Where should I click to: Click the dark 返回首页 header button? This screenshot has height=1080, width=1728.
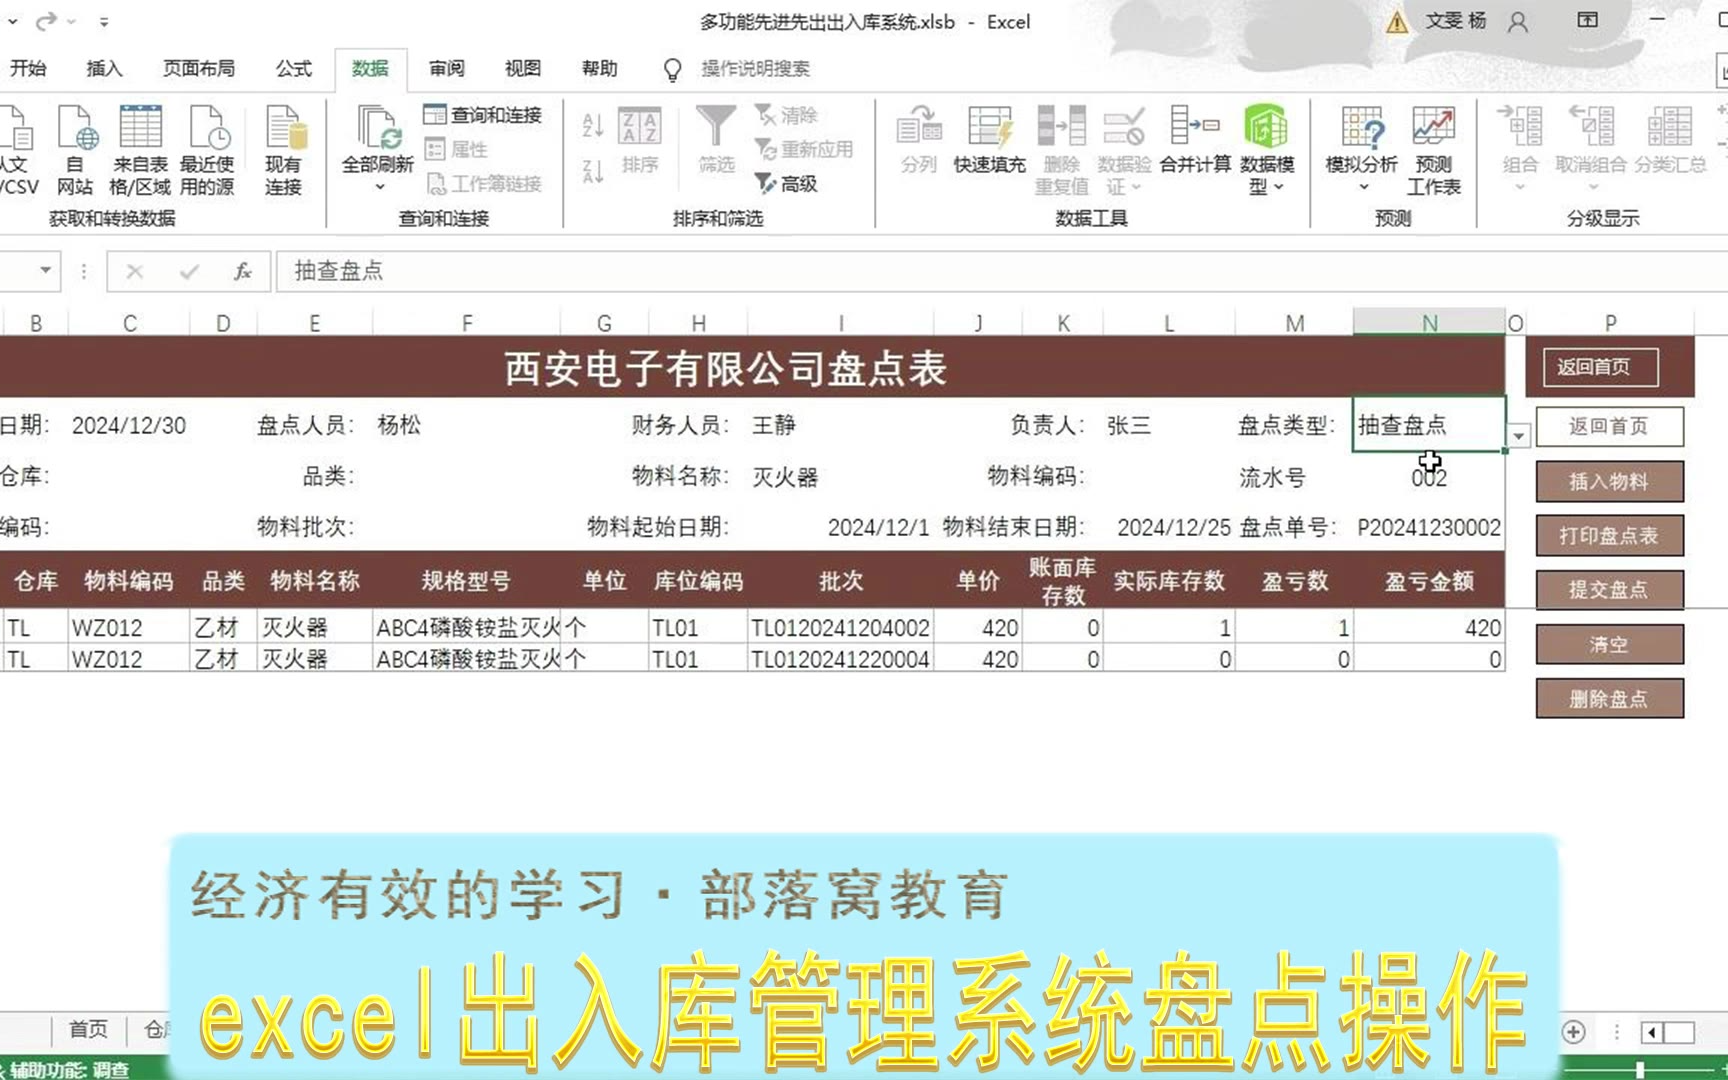point(1600,367)
